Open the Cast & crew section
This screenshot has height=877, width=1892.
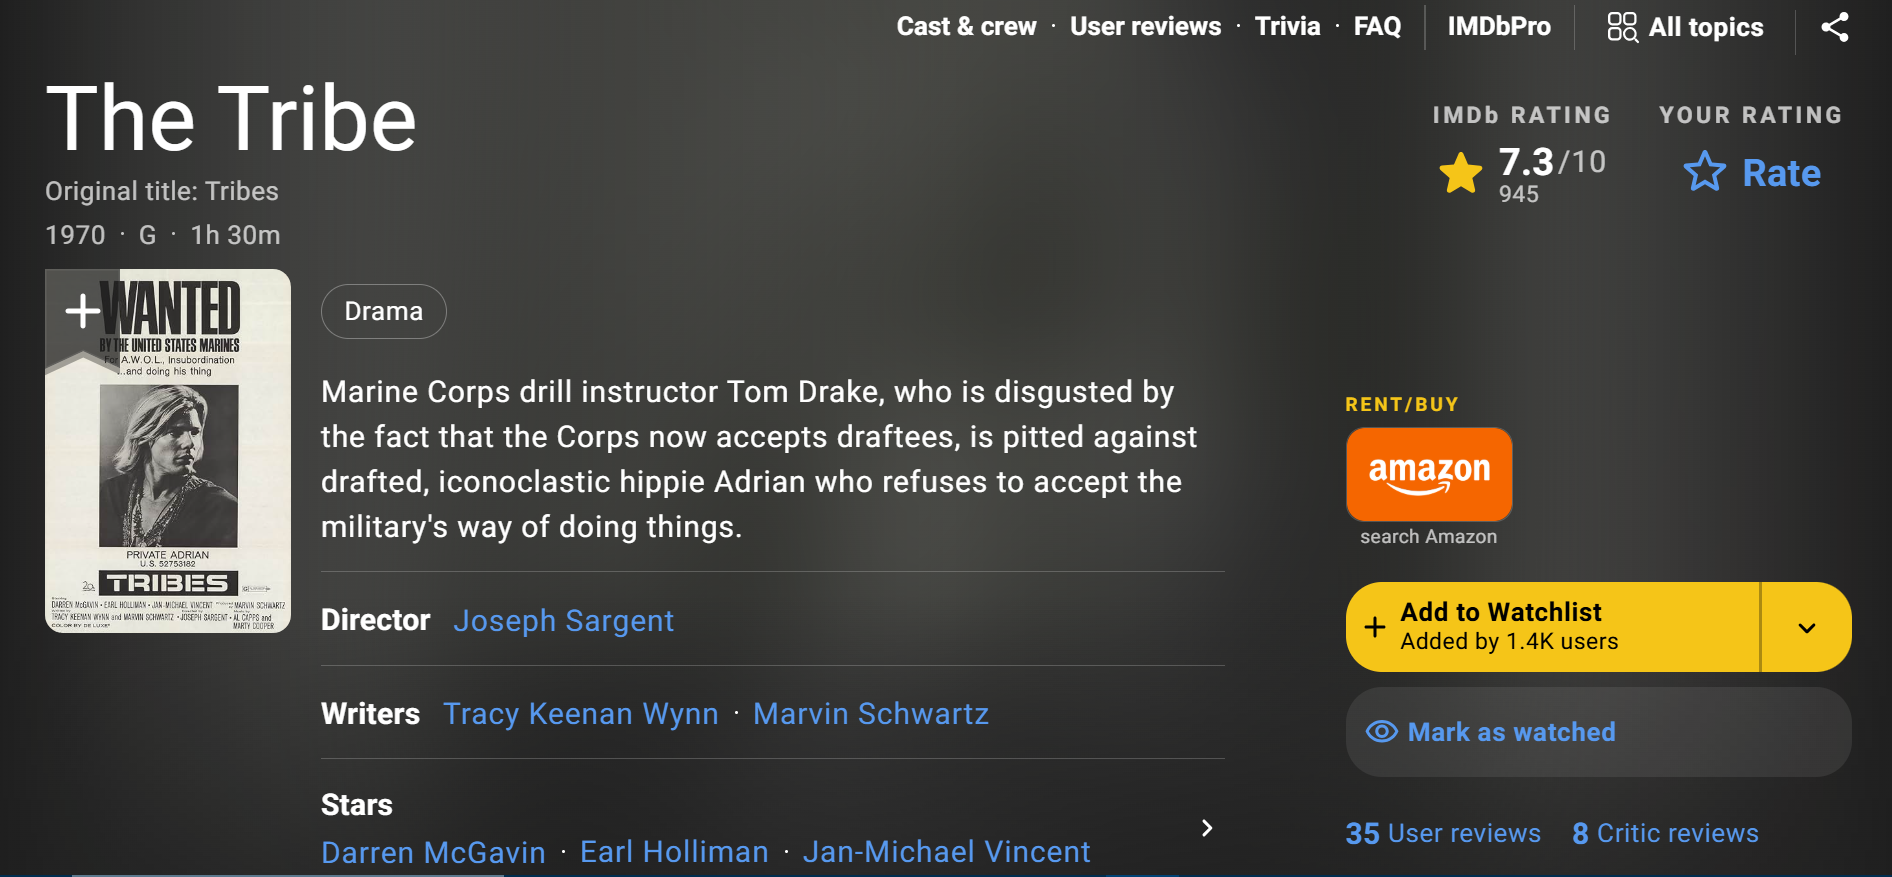click(x=966, y=27)
